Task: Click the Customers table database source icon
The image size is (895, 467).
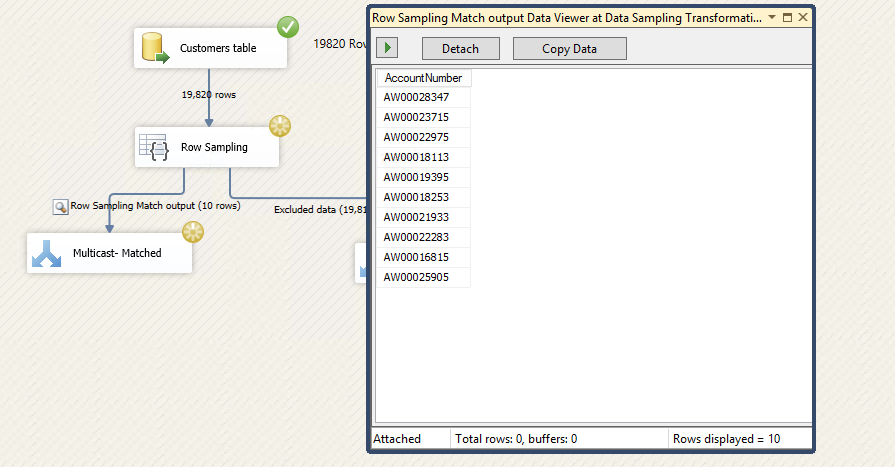Action: coord(155,48)
